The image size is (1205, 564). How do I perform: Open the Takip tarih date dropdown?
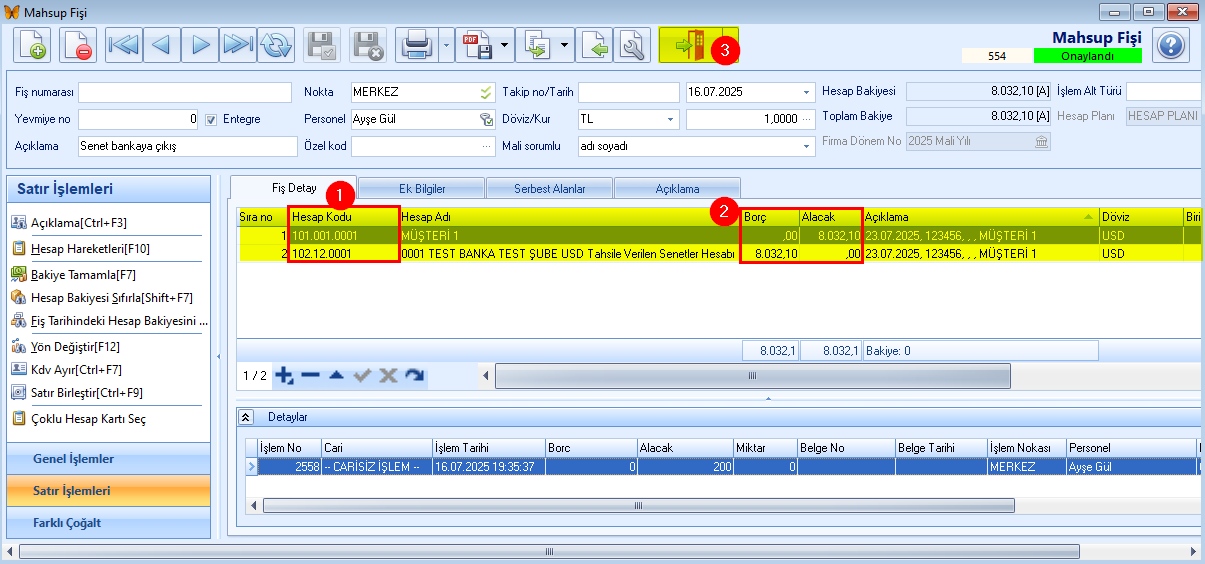tap(807, 92)
